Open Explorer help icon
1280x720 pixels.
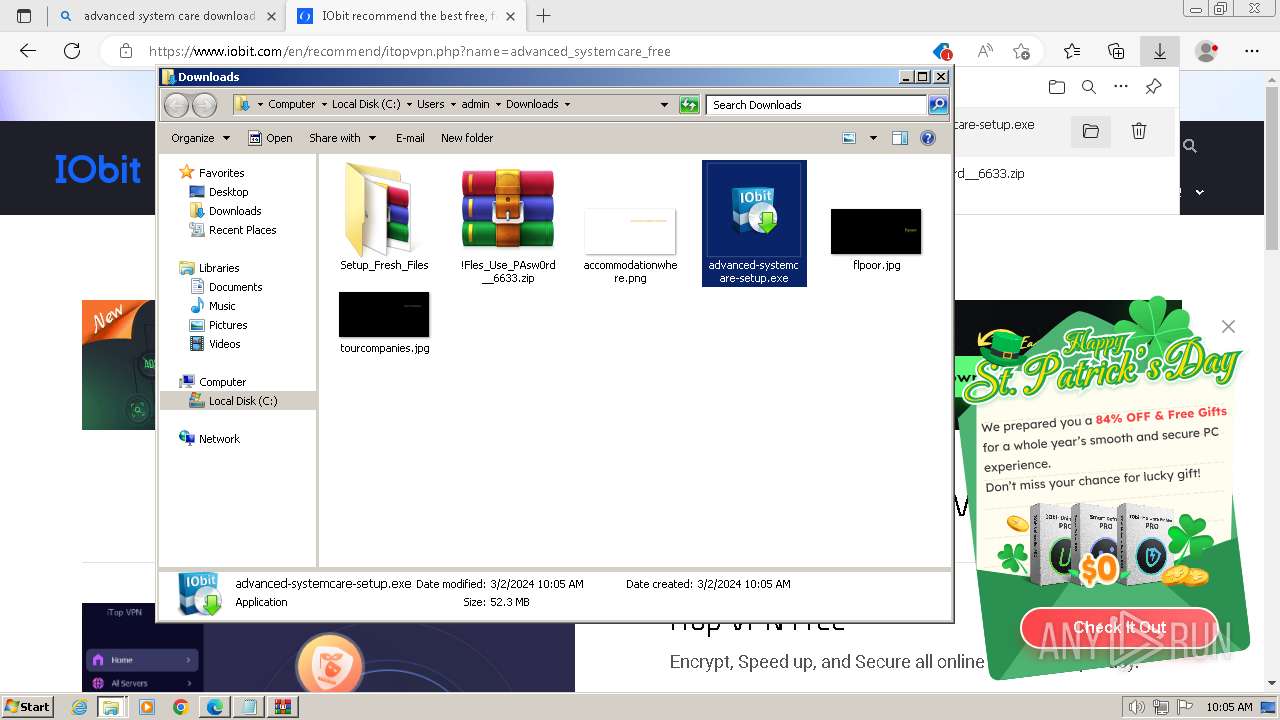[x=928, y=138]
